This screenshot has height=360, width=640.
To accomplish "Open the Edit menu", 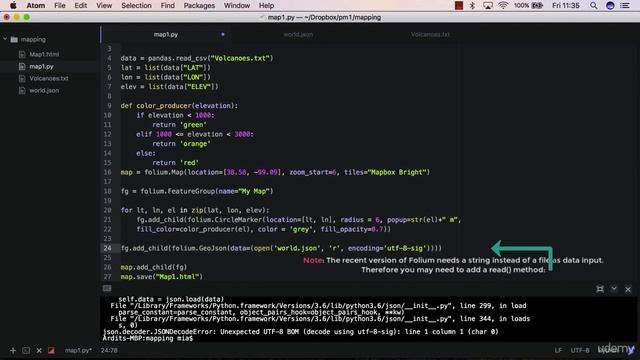I will click(80, 5).
